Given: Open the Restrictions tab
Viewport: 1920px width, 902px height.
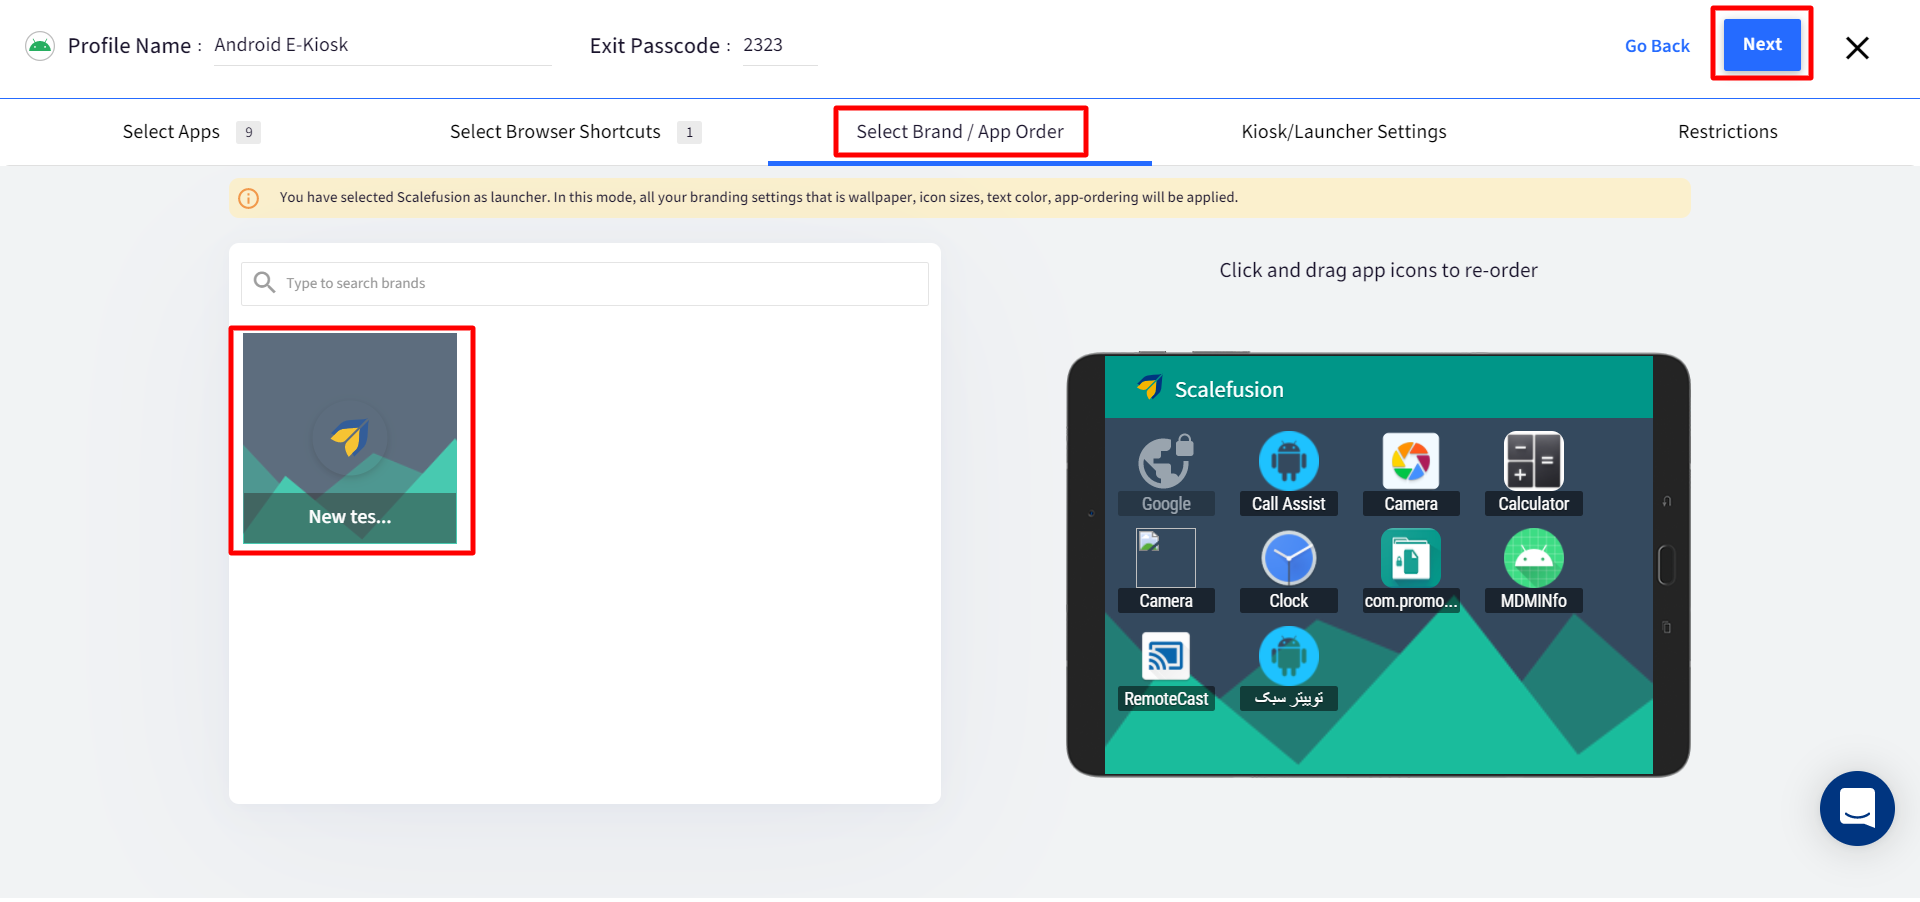Looking at the screenshot, I should (x=1728, y=132).
